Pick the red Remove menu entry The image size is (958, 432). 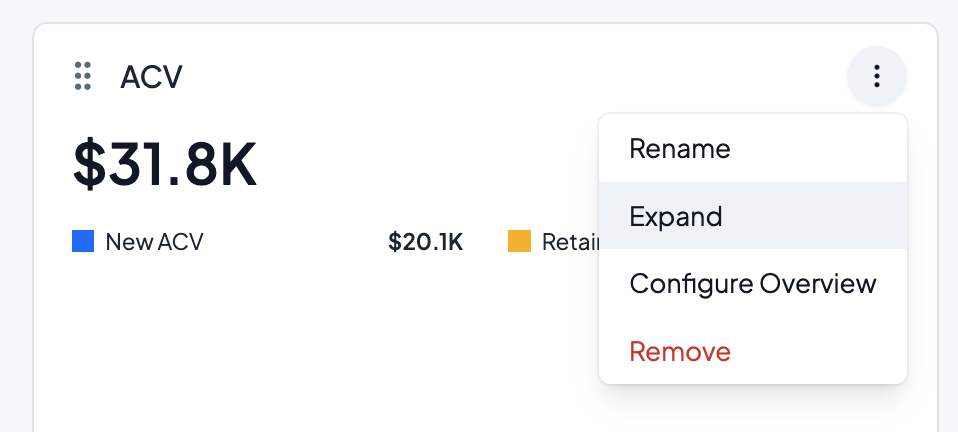pyautogui.click(x=680, y=352)
